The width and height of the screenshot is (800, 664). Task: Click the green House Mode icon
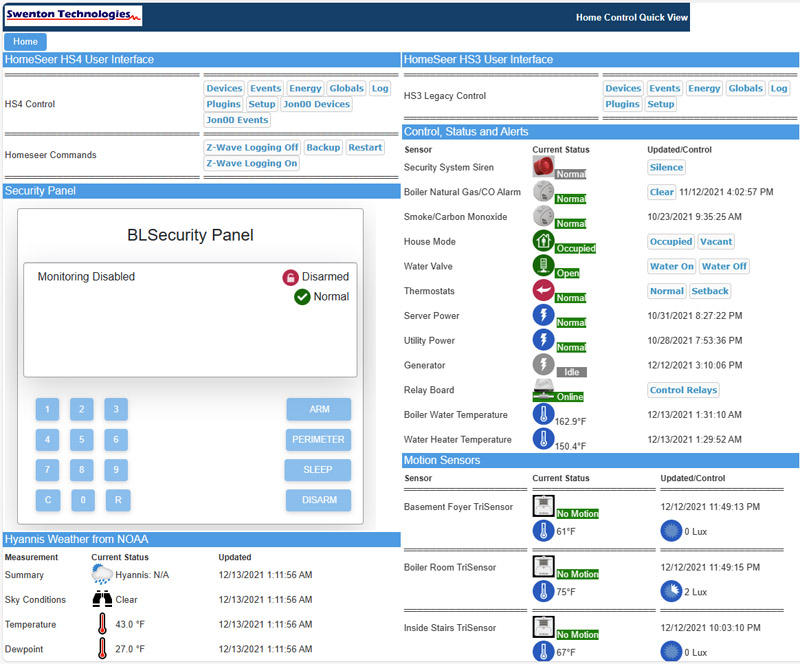pyautogui.click(x=543, y=241)
